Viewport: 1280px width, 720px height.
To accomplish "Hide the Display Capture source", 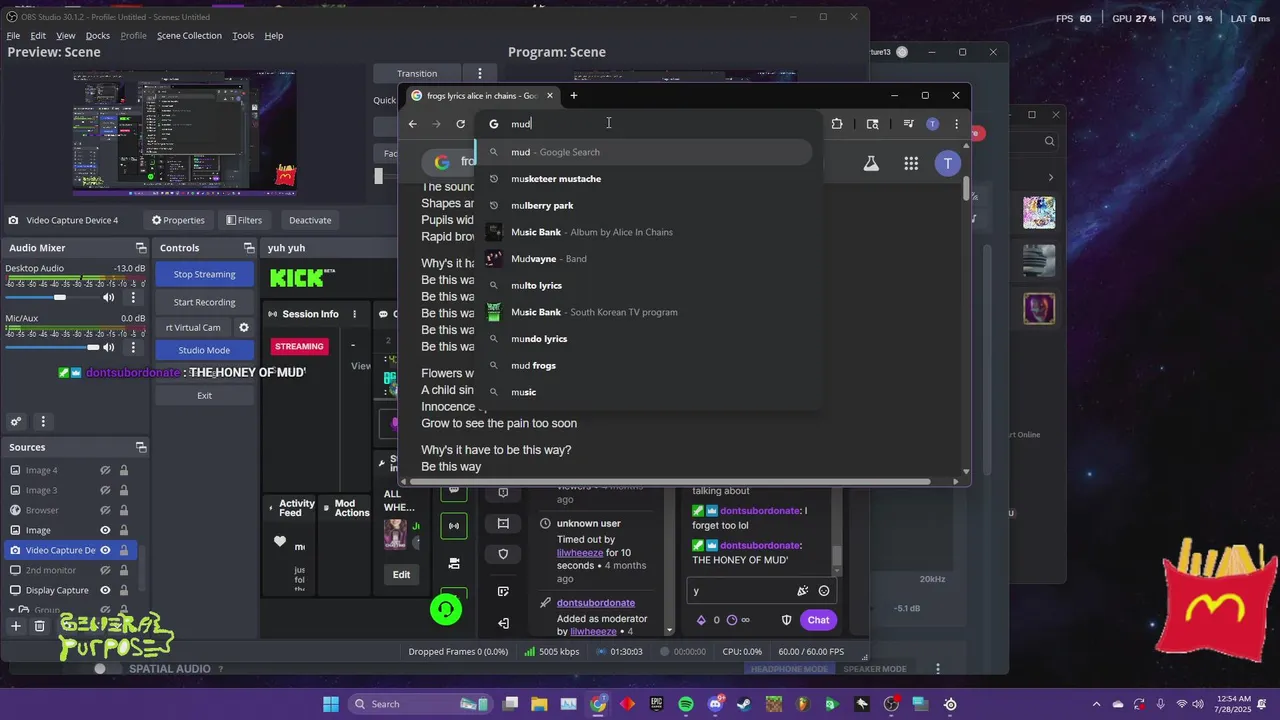I will point(105,590).
